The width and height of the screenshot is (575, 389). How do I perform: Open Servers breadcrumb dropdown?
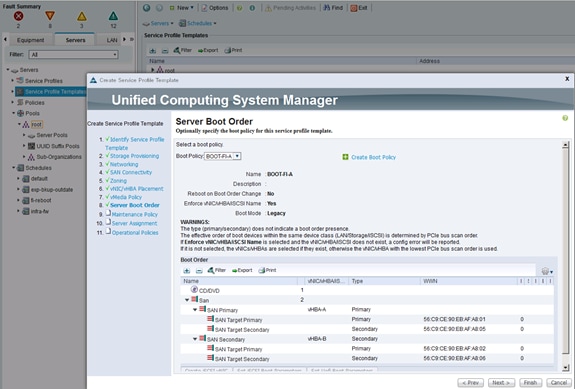click(158, 23)
